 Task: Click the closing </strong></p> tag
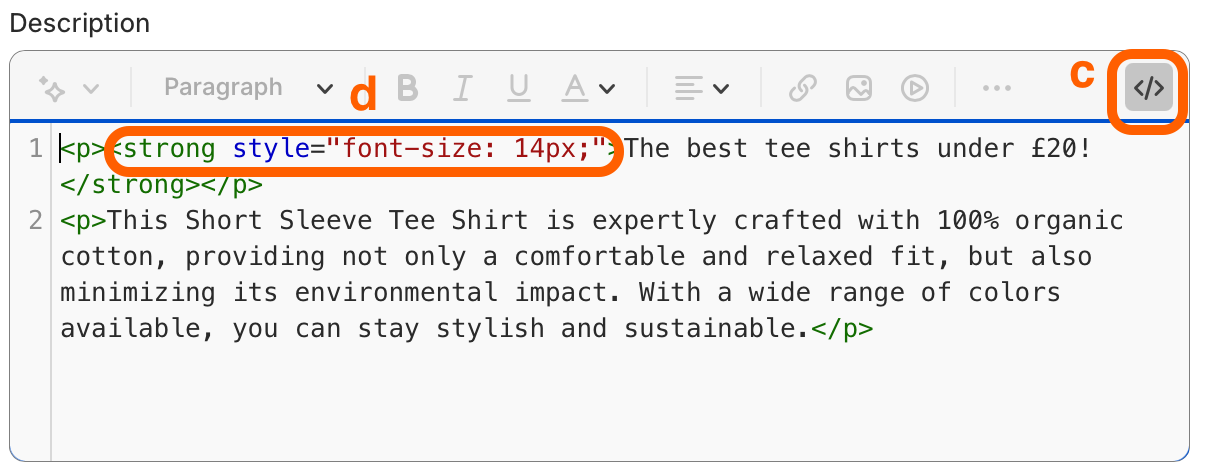click(x=162, y=185)
